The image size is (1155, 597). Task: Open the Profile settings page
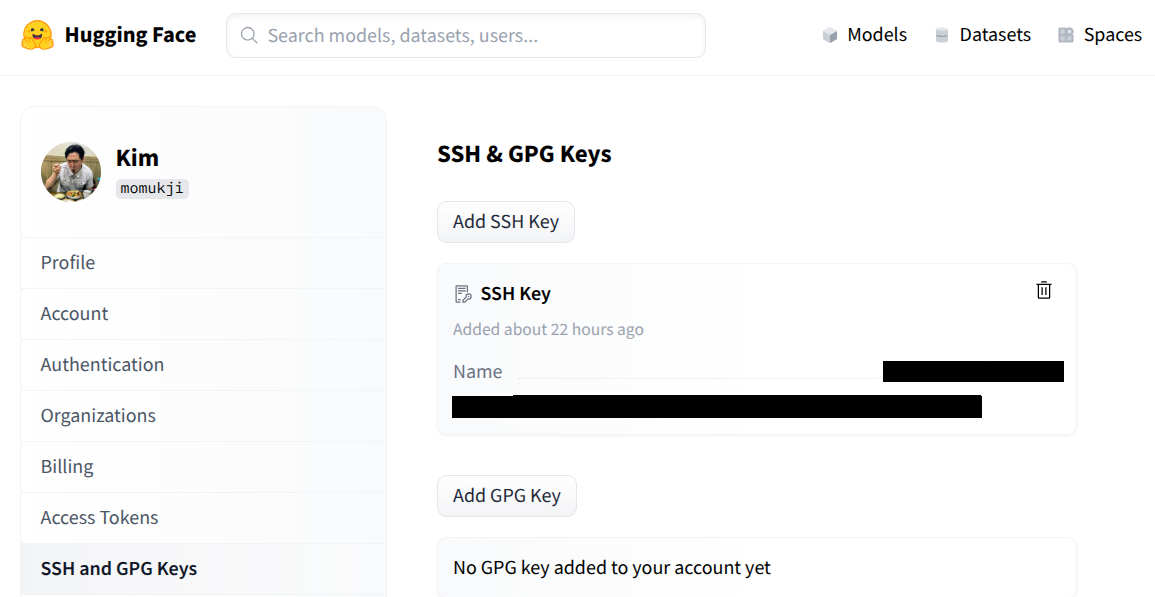(x=68, y=262)
